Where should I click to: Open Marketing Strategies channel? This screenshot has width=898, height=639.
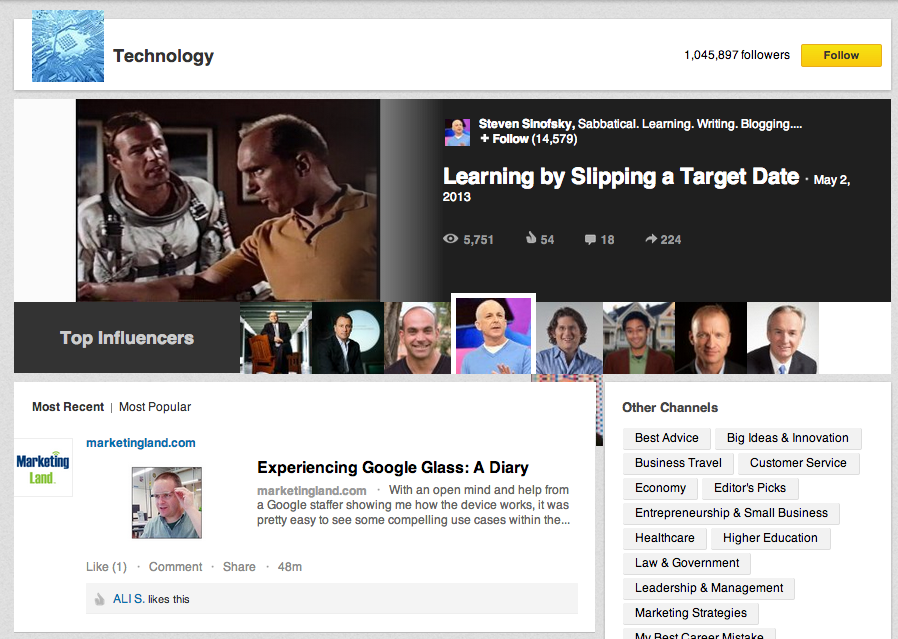tap(691, 613)
